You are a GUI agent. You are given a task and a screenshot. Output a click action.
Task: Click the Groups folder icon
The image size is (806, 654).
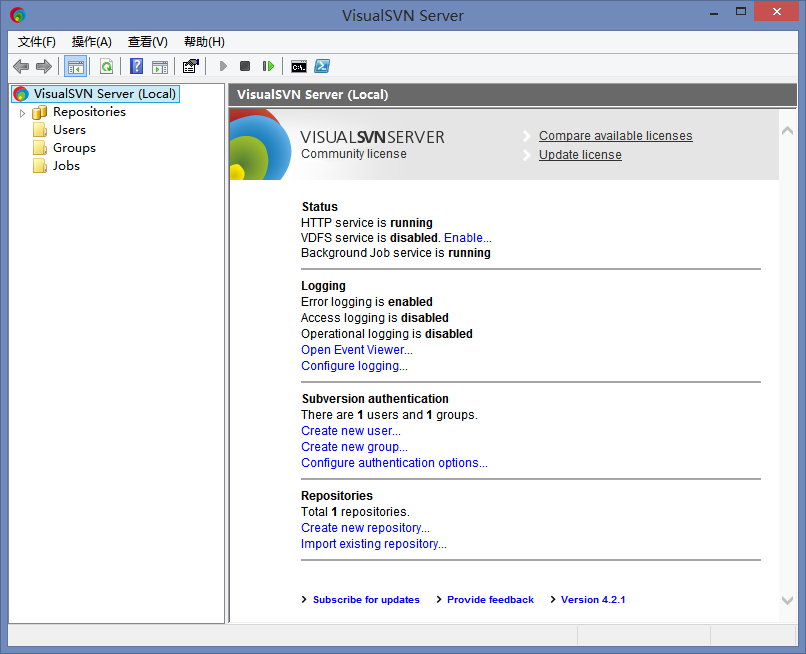[x=40, y=148]
